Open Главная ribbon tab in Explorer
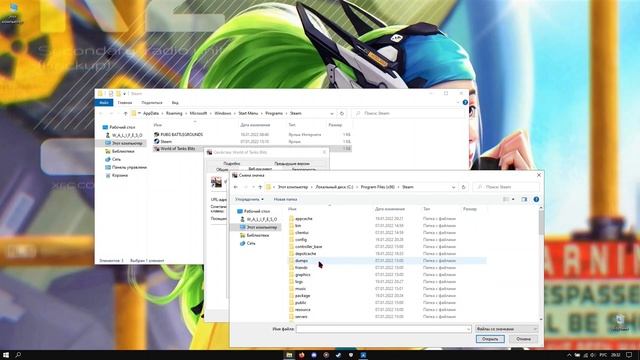 point(125,102)
